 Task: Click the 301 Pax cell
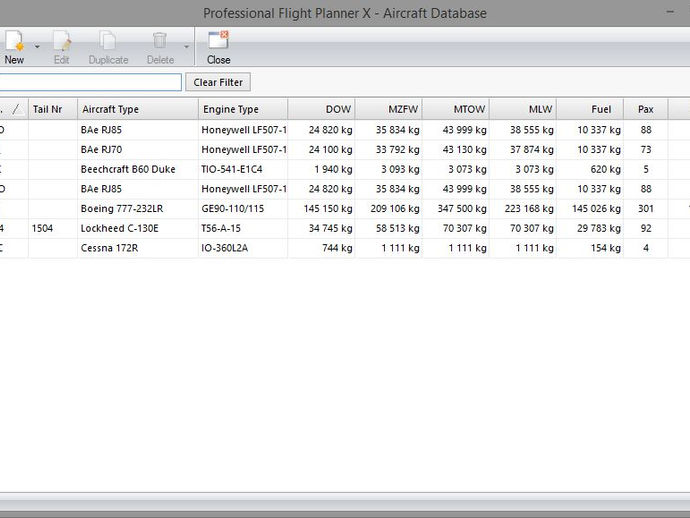(x=646, y=209)
